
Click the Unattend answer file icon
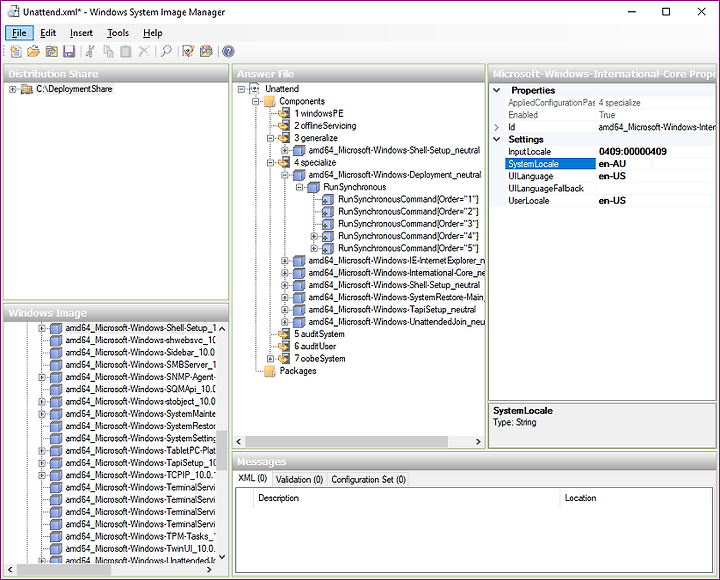point(255,89)
